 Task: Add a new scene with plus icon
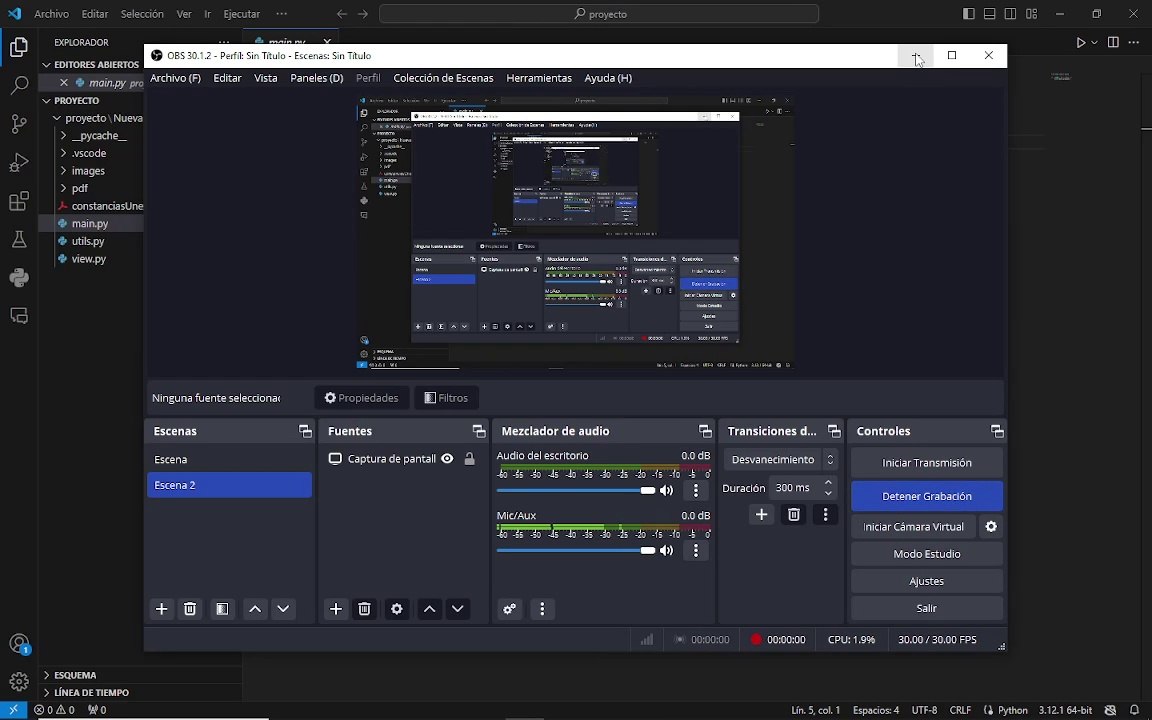pos(162,609)
